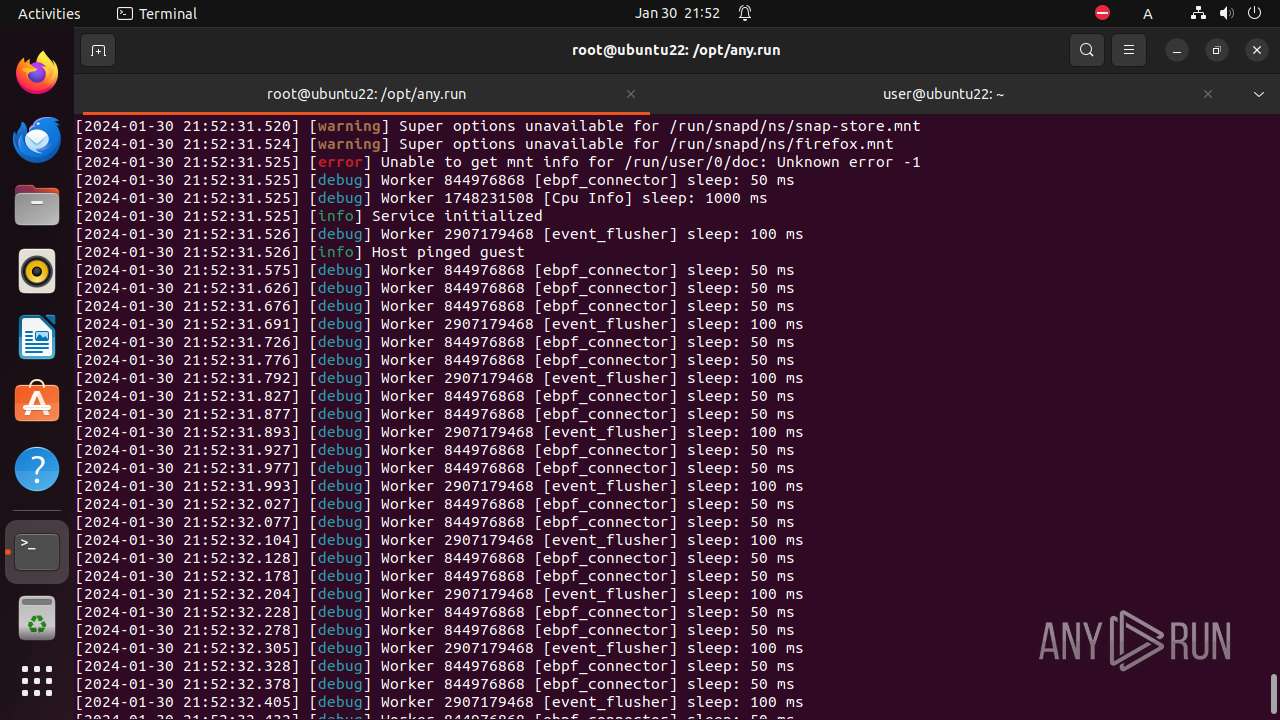Image resolution: width=1280 pixels, height=720 pixels.
Task: Open the Trash from the dock
Action: pyautogui.click(x=37, y=618)
